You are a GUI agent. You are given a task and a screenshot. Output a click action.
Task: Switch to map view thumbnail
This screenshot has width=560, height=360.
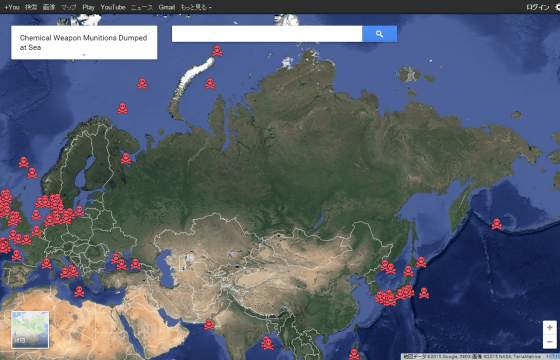(x=30, y=329)
